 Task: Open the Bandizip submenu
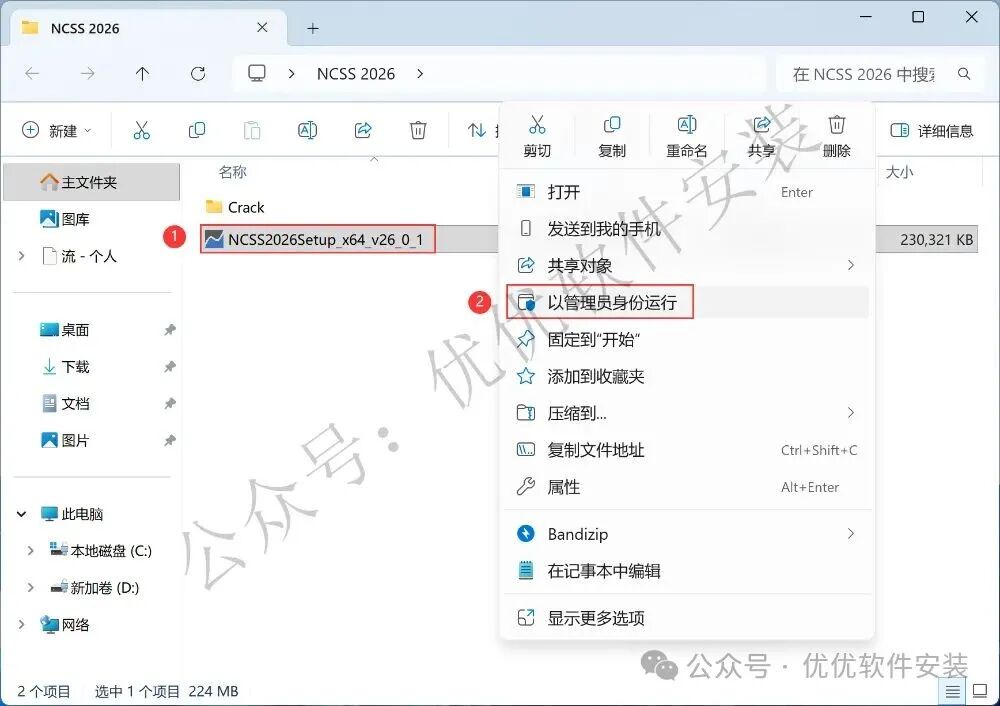coord(687,534)
